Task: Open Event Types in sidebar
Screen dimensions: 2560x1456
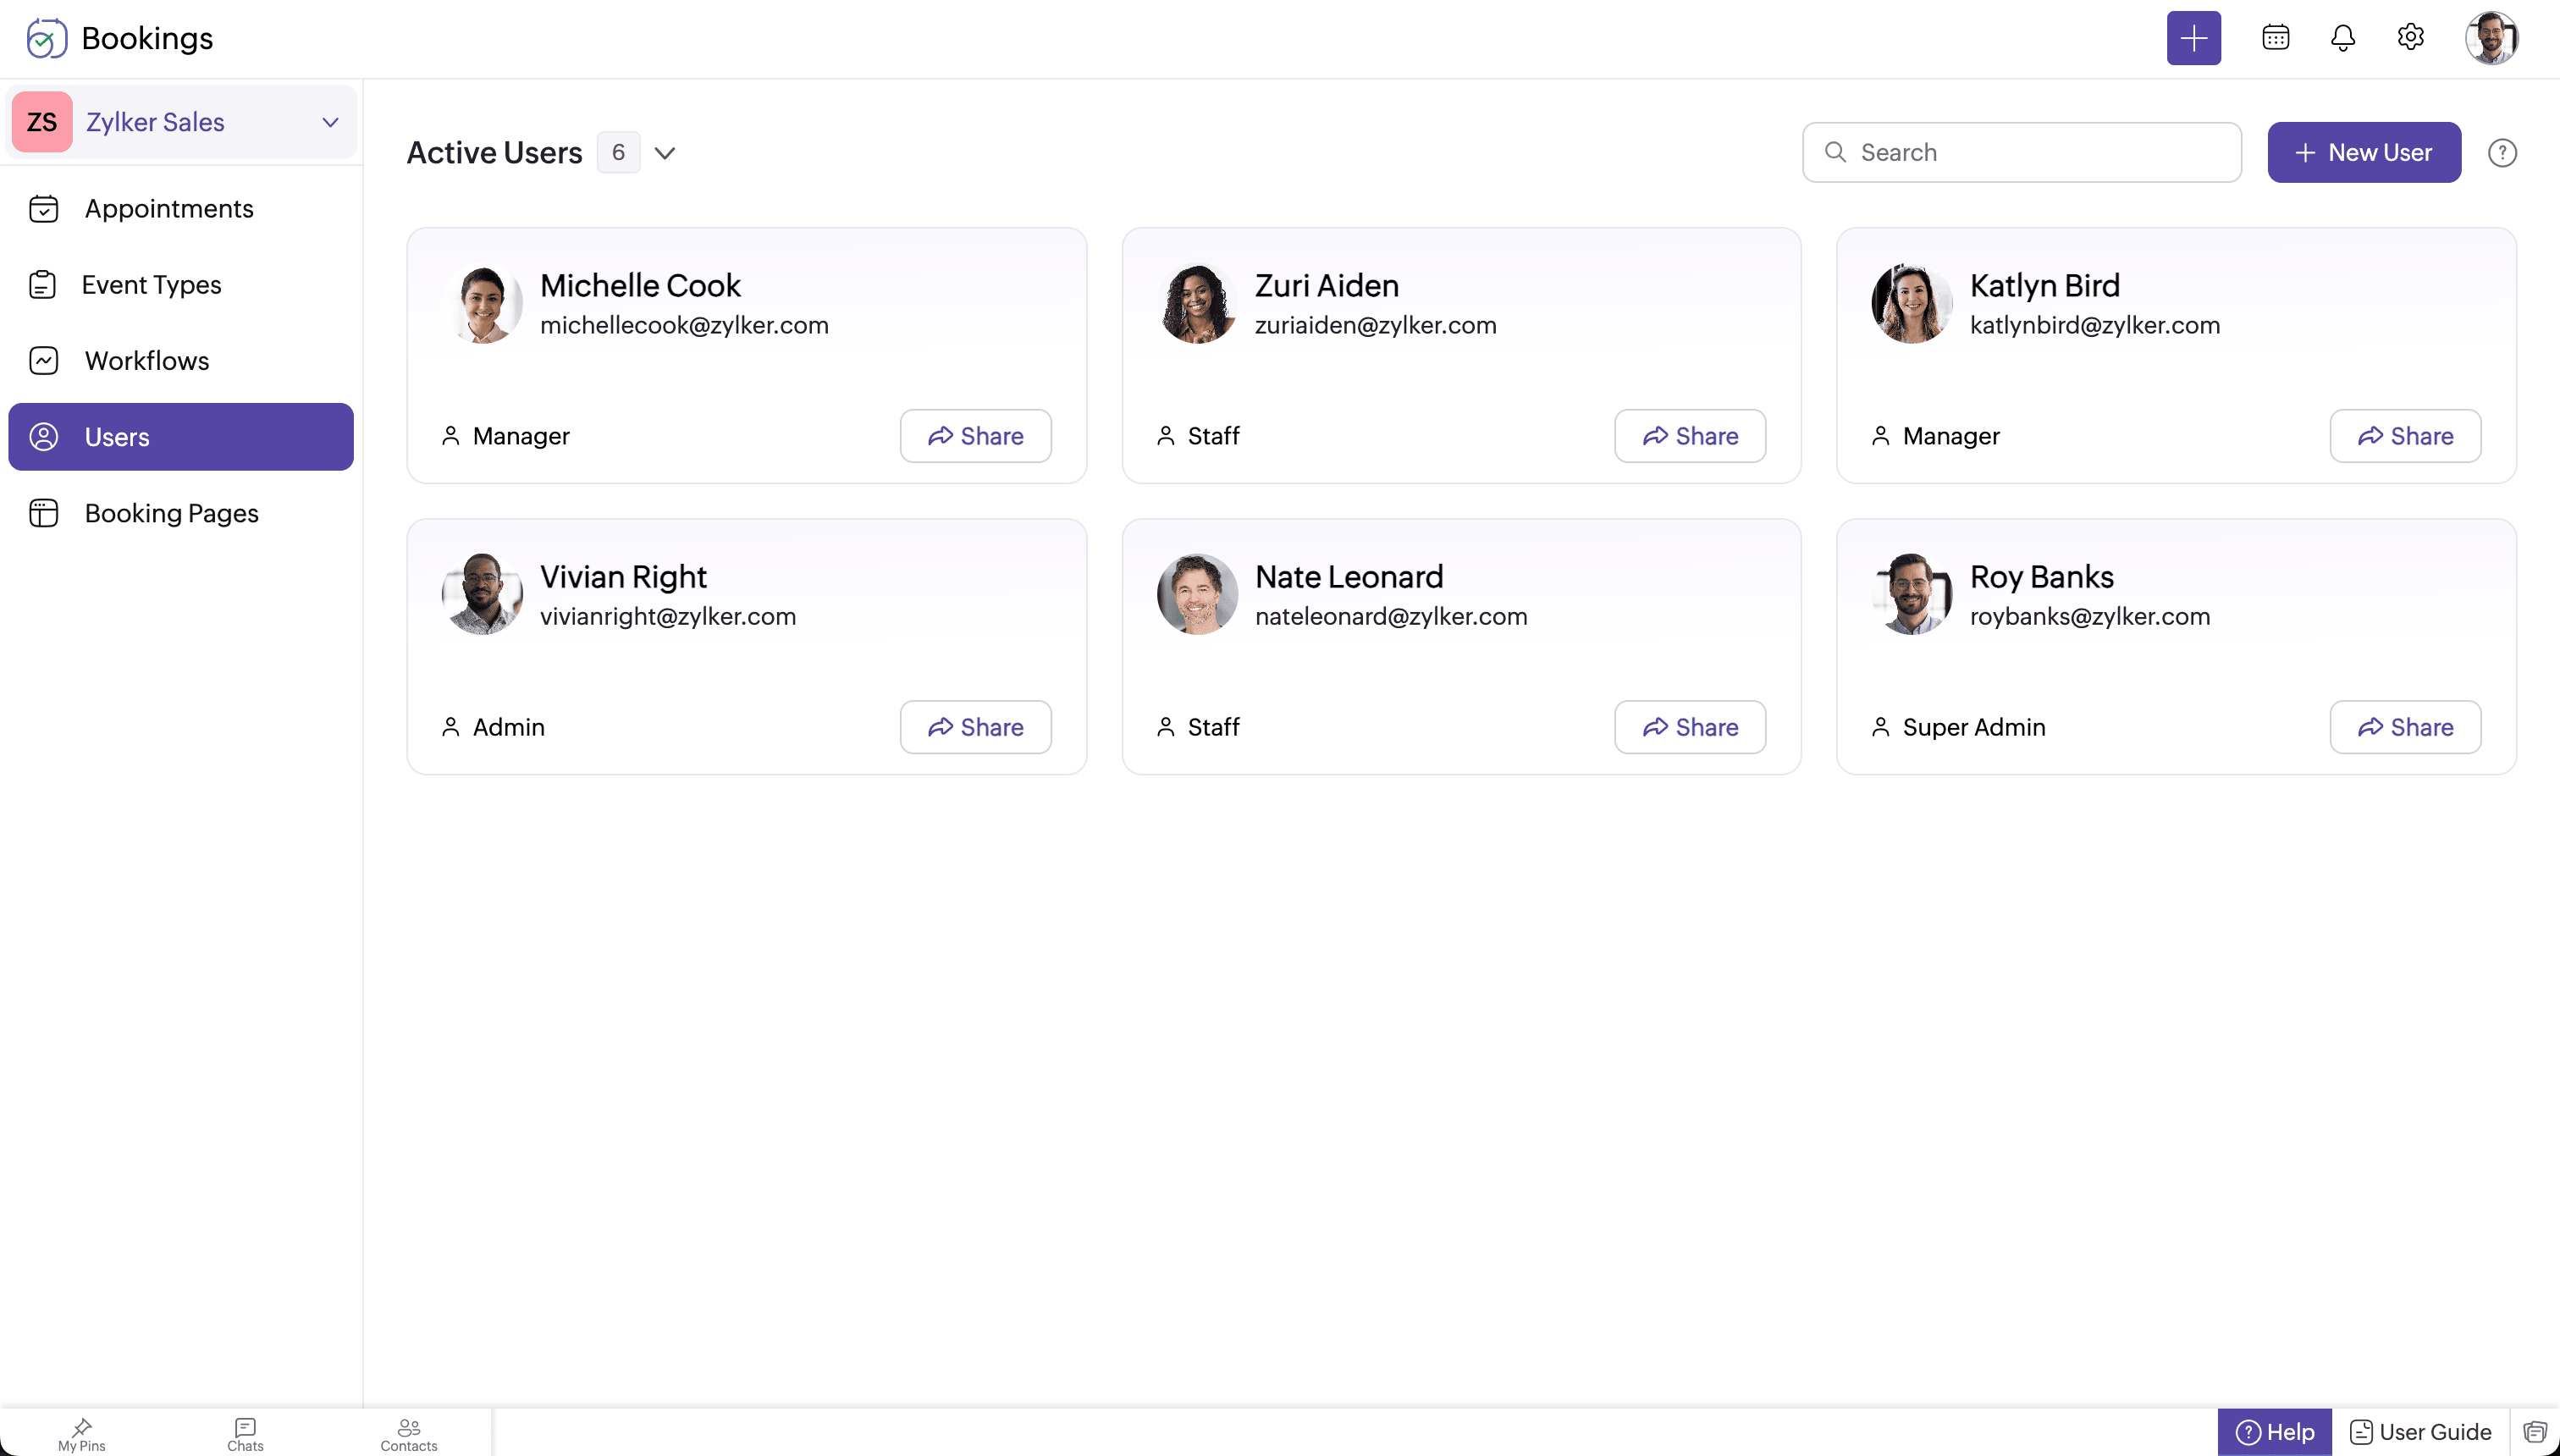Action: pos(152,285)
